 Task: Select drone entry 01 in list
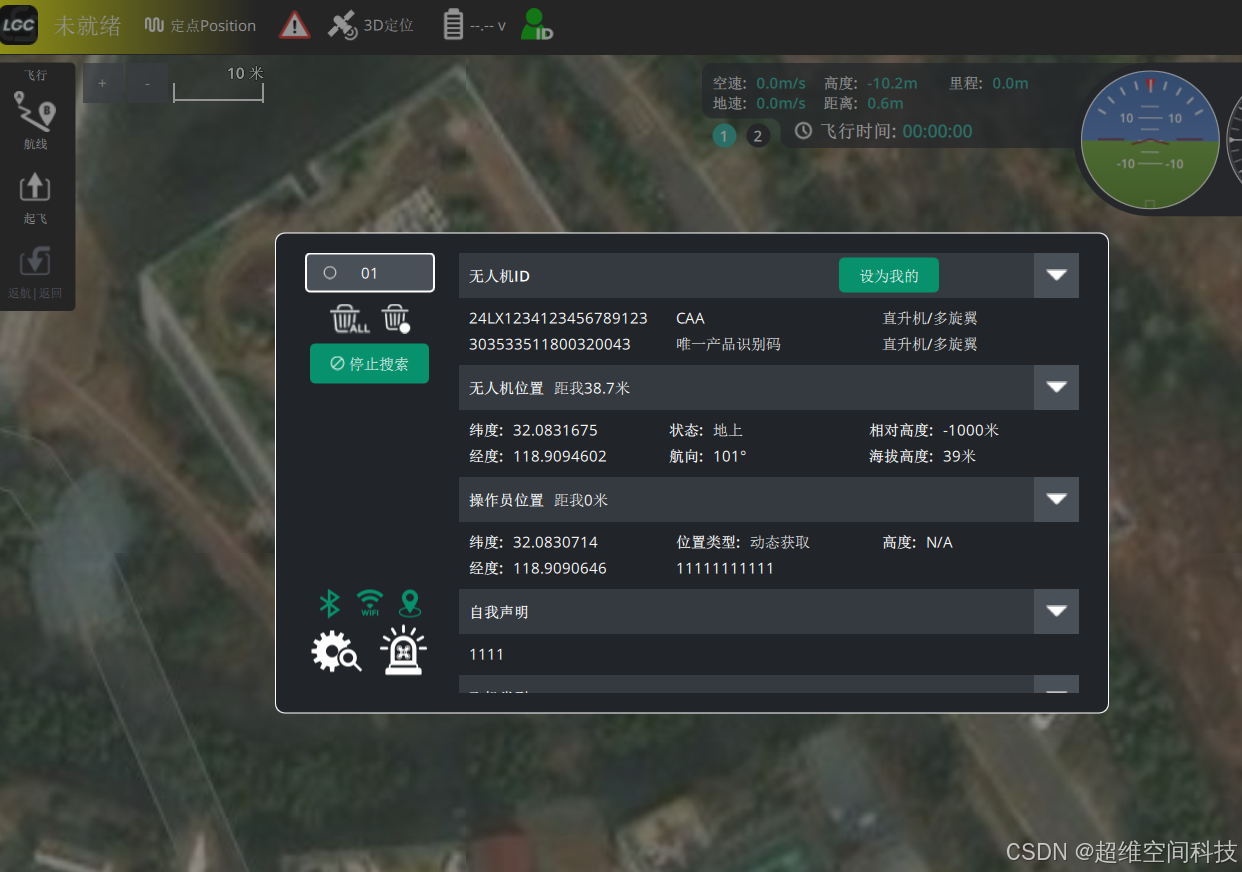370,273
